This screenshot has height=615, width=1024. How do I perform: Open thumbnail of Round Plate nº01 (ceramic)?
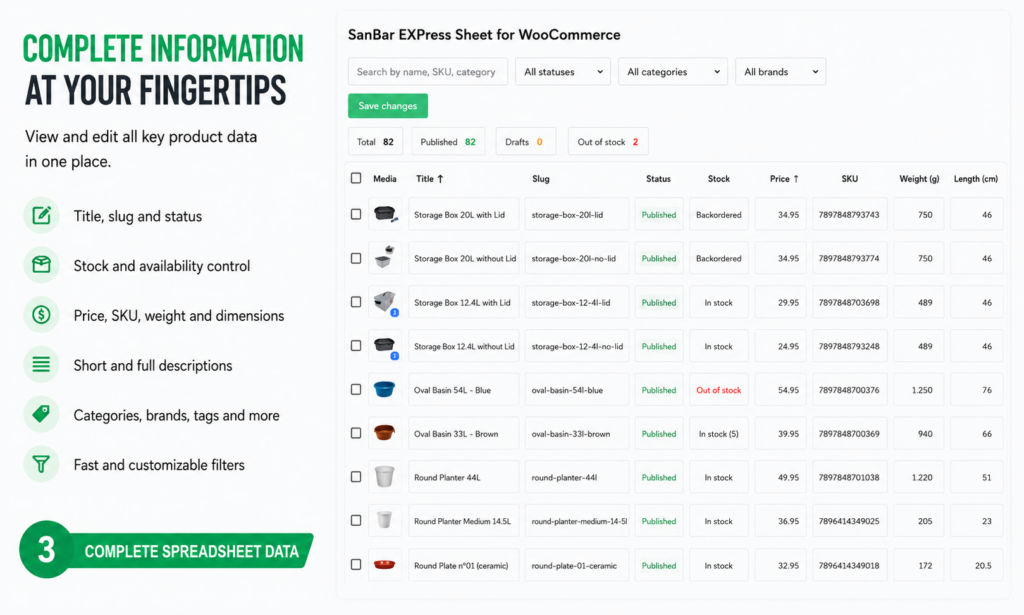pos(385,565)
